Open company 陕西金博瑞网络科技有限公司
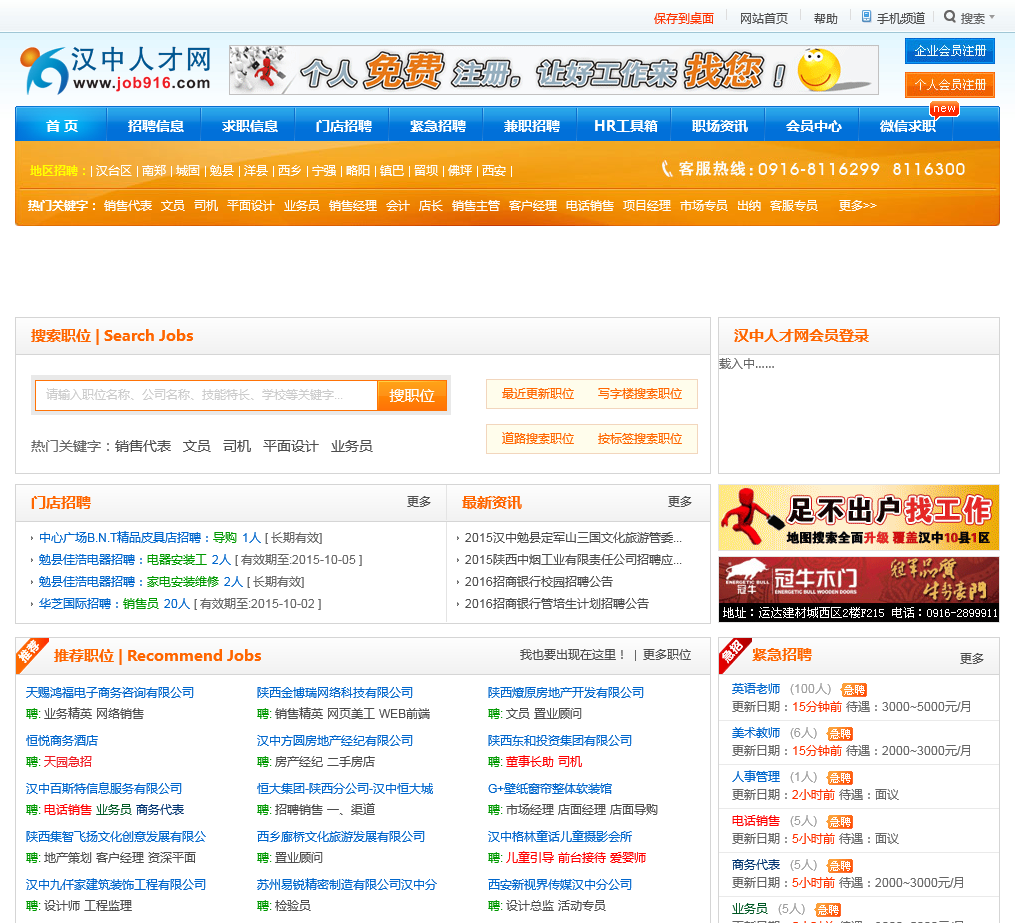 click(335, 693)
